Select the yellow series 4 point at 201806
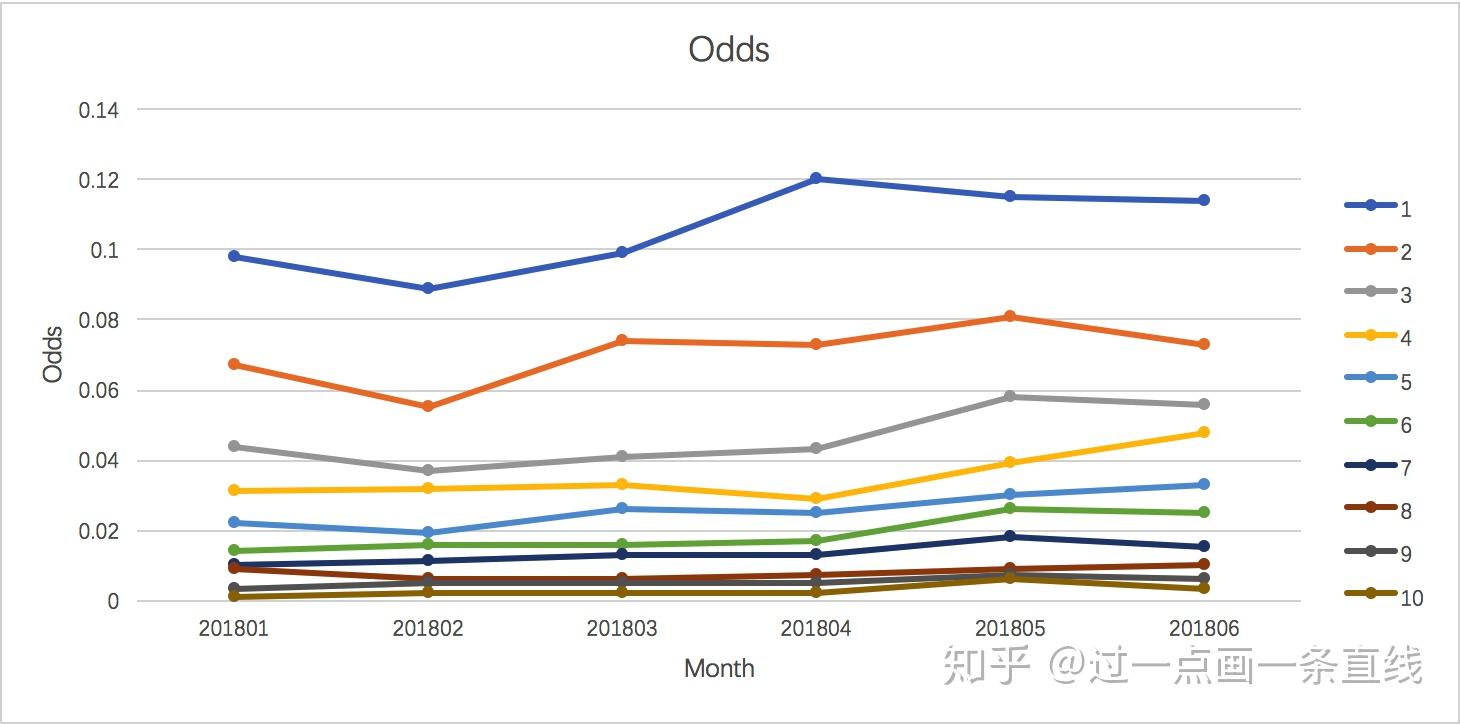 click(x=1204, y=433)
